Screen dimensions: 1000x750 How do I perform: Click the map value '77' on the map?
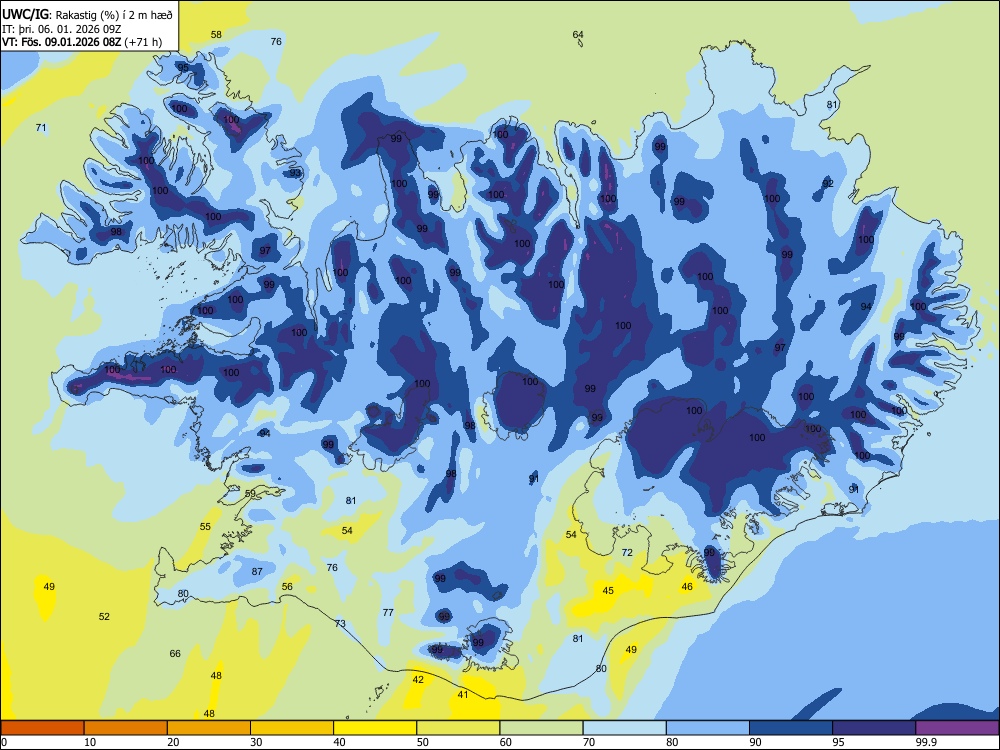388,612
